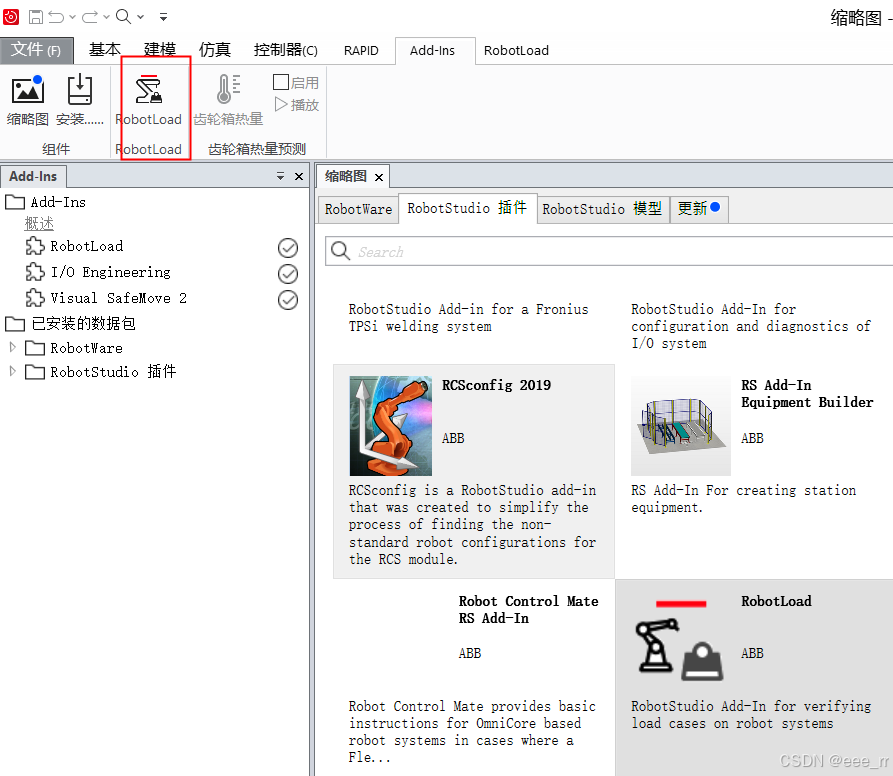
Task: Select the 已安装的数据包 folder
Action: click(x=71, y=323)
